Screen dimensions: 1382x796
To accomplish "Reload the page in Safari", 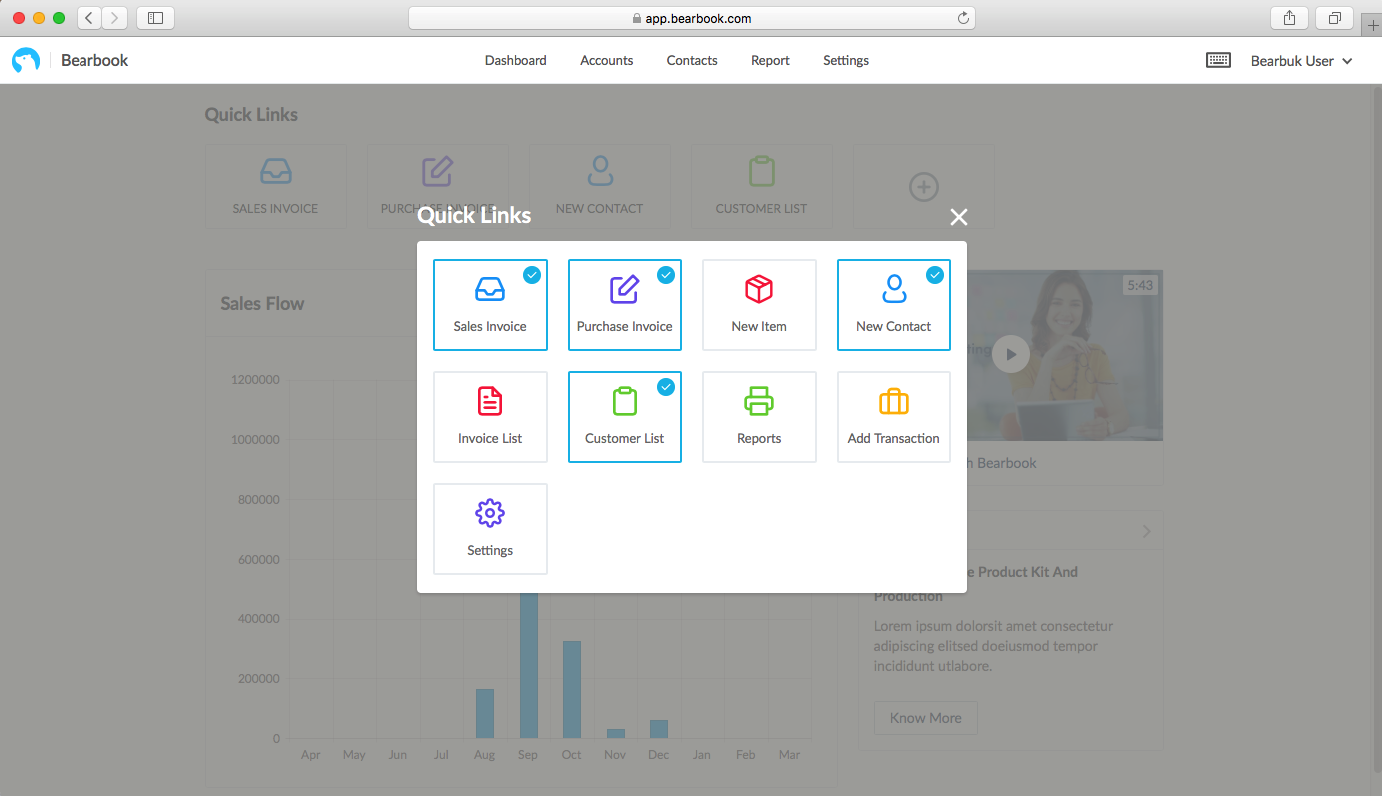I will point(963,18).
